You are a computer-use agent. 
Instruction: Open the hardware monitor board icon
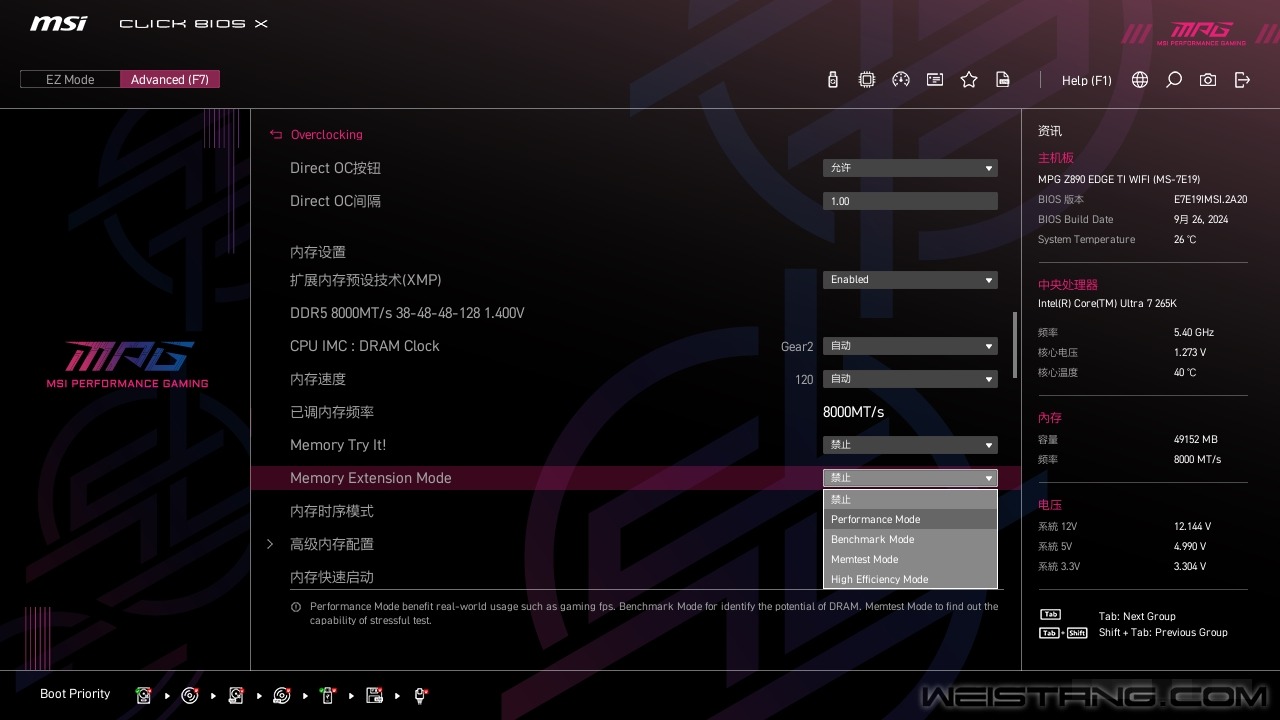[x=935, y=80]
